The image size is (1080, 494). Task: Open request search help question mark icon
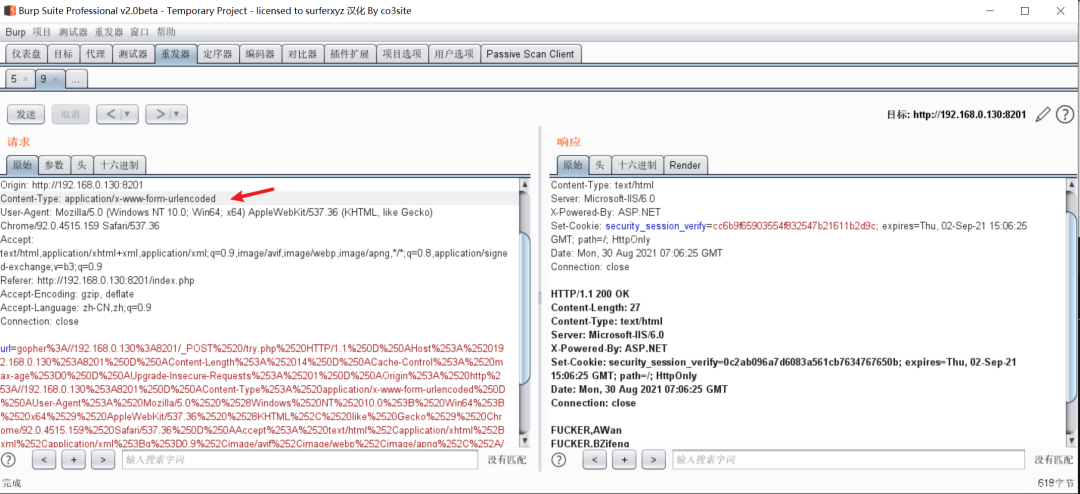8,460
